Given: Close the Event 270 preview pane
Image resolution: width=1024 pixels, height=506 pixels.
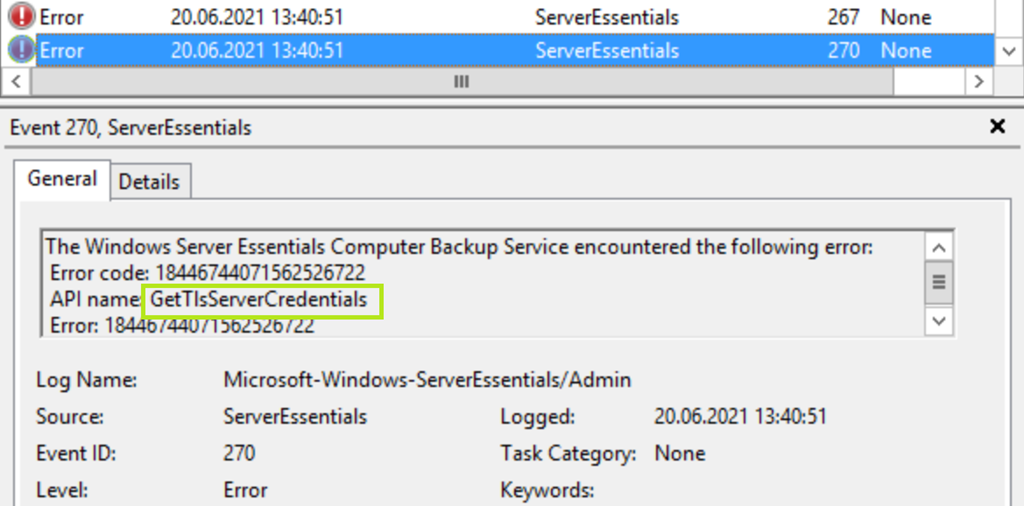Looking at the screenshot, I should 996,127.
